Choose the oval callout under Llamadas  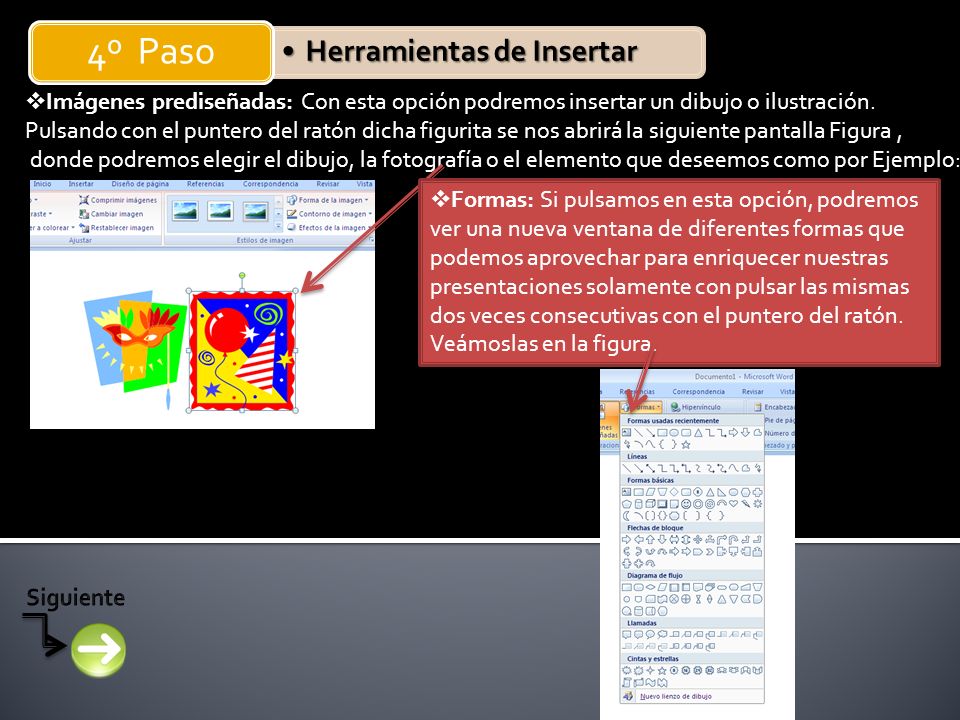tap(650, 634)
